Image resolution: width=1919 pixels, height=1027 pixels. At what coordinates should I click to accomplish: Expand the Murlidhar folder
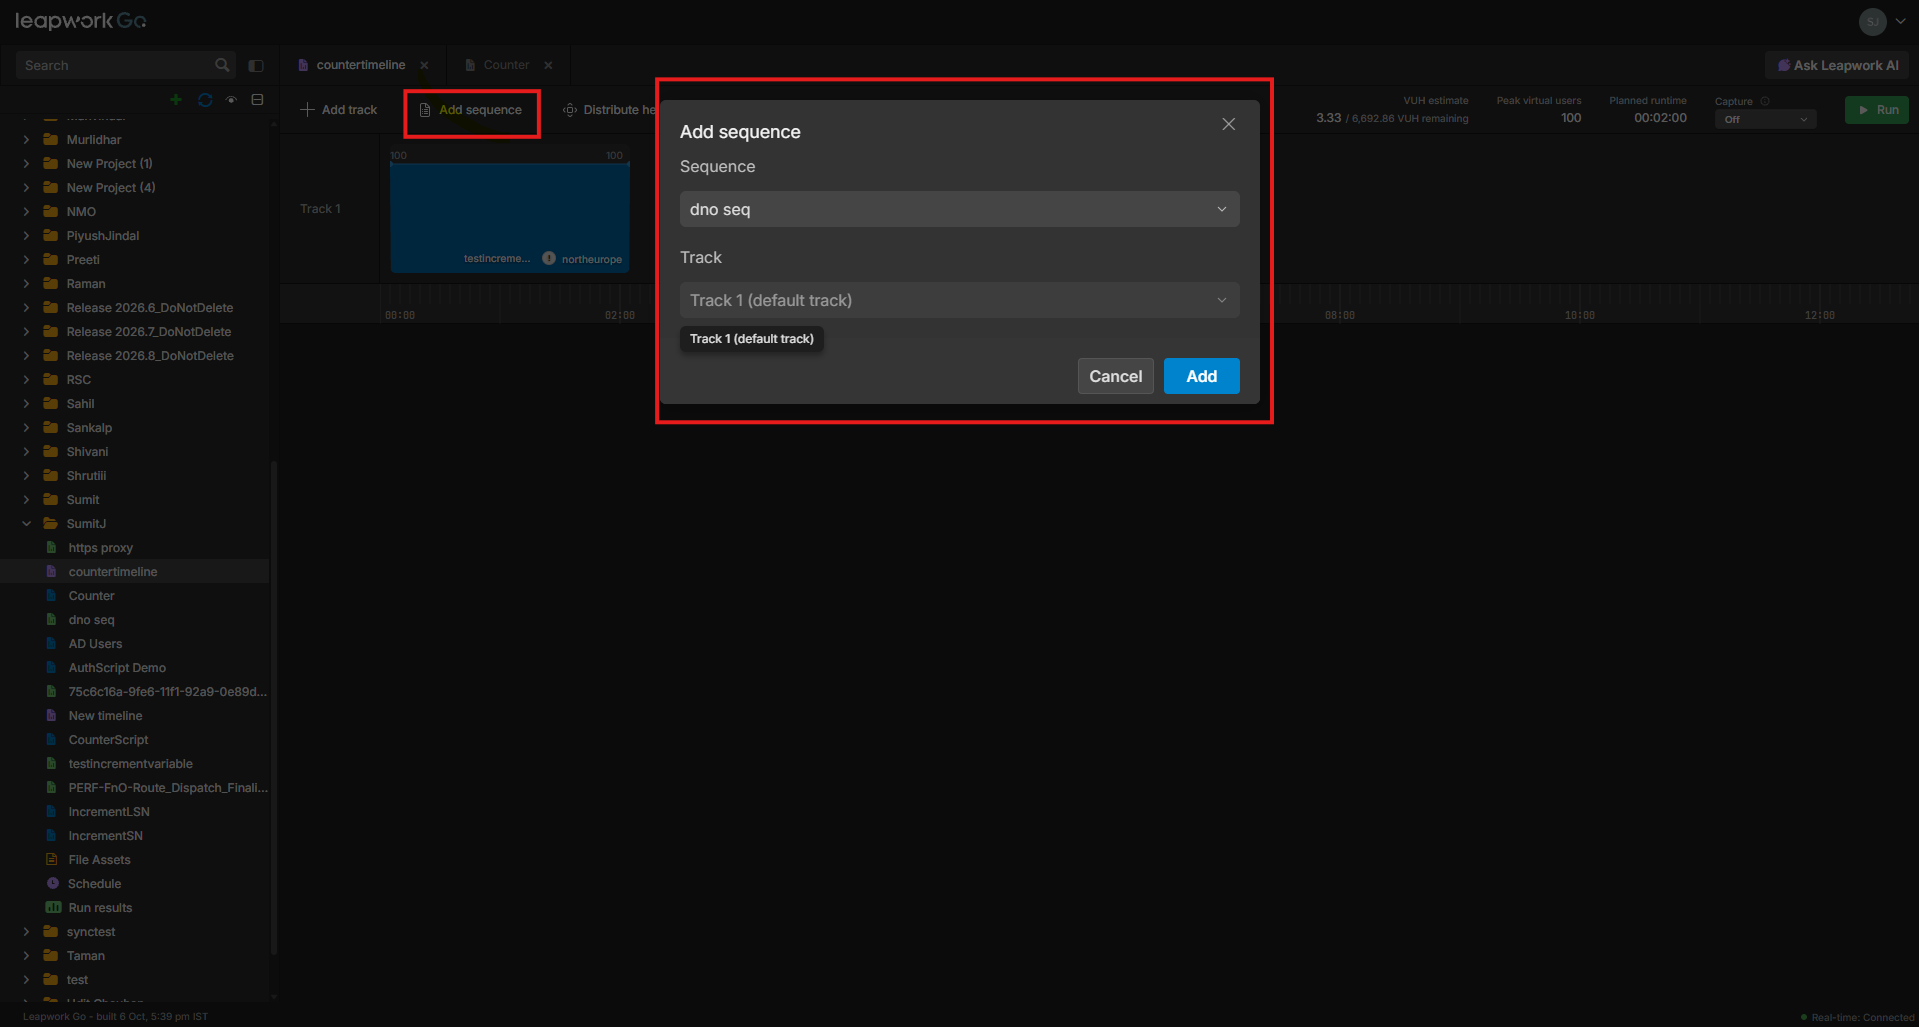tap(27, 140)
